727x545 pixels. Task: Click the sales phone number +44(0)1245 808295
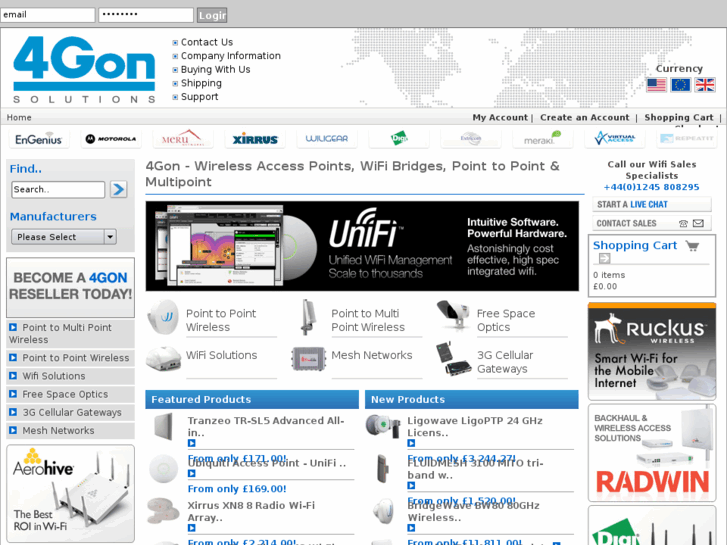tap(651, 187)
